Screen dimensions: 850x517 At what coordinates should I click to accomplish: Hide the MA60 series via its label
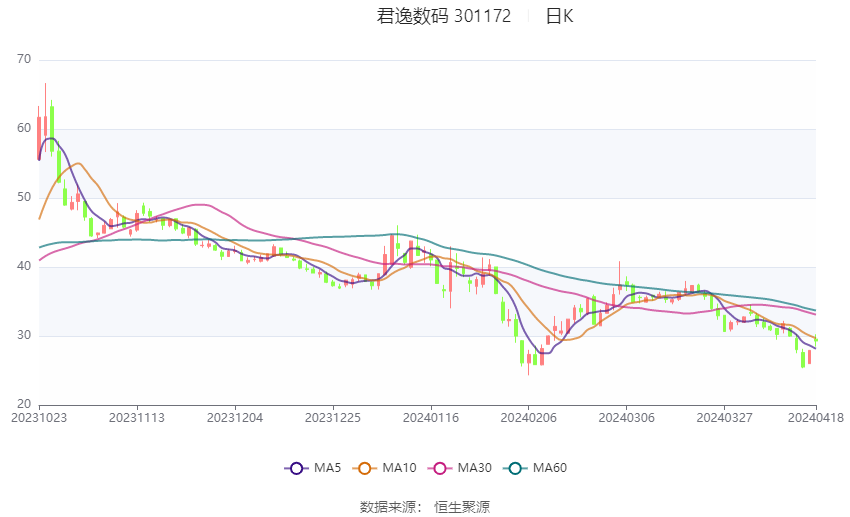[x=550, y=468]
